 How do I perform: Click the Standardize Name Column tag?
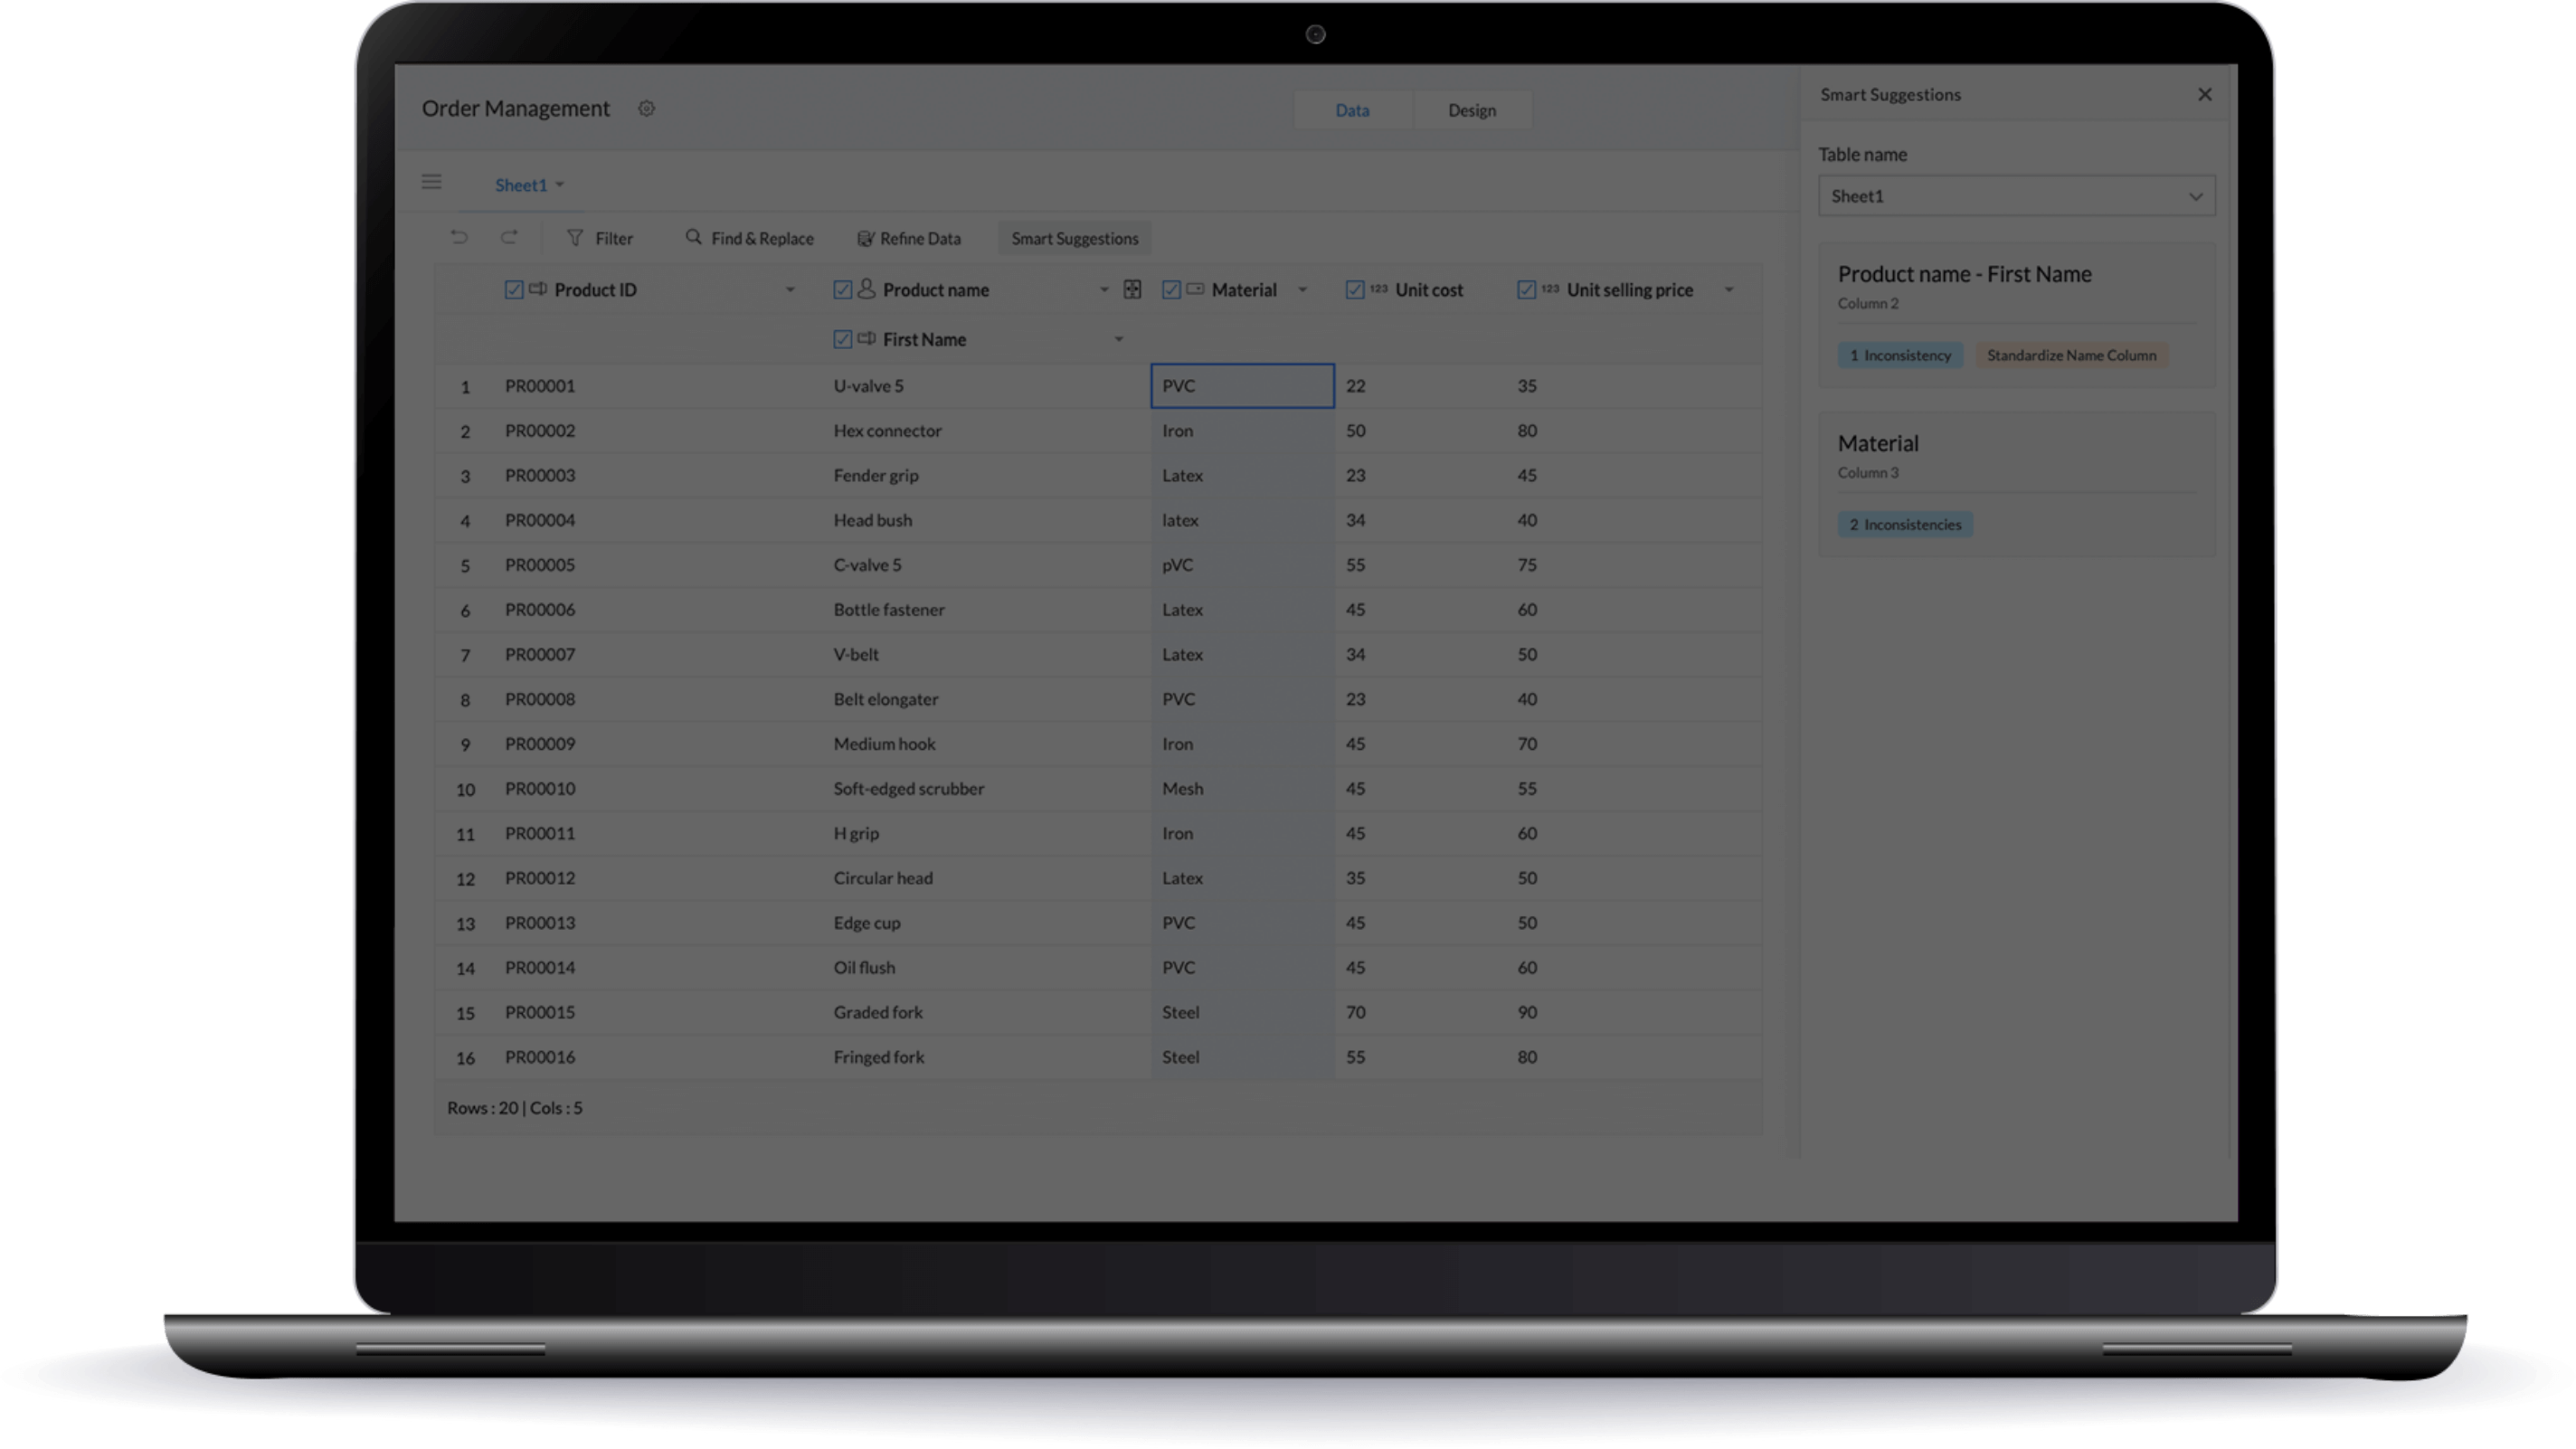2070,355
